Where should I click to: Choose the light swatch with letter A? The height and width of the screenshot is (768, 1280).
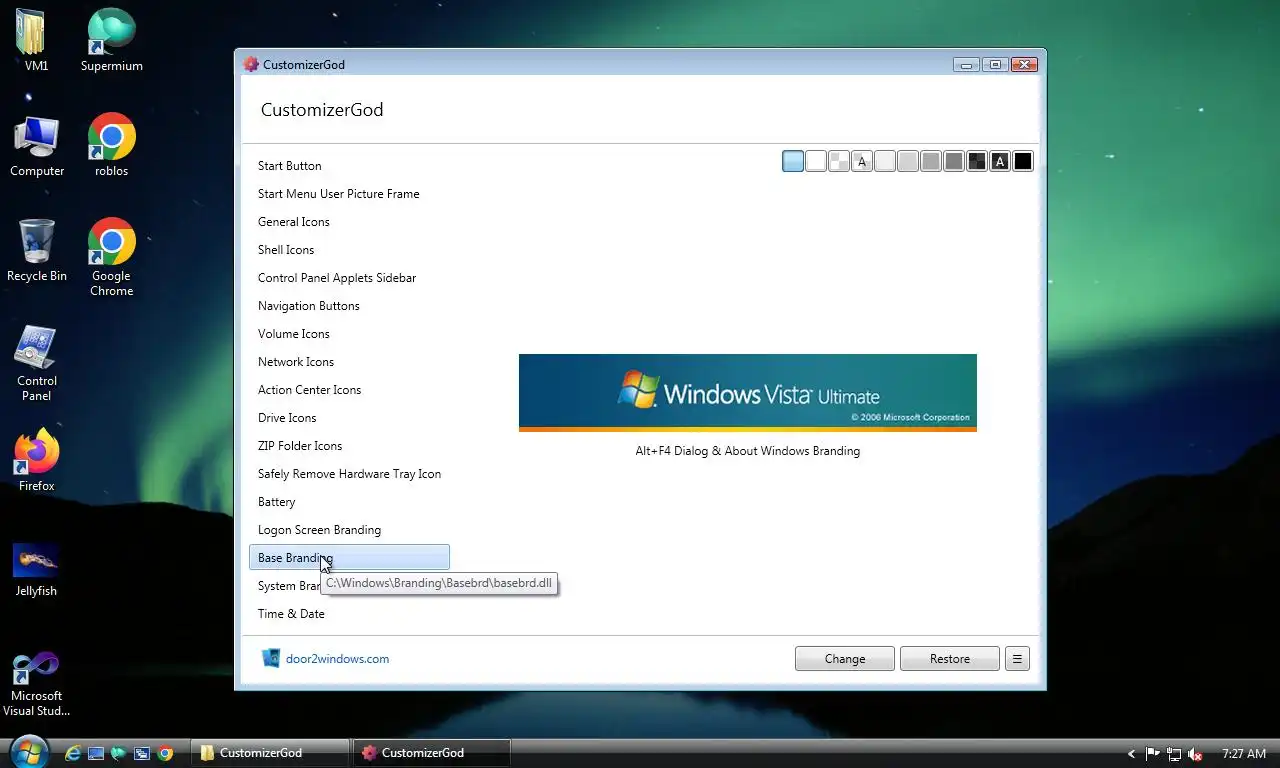862,161
